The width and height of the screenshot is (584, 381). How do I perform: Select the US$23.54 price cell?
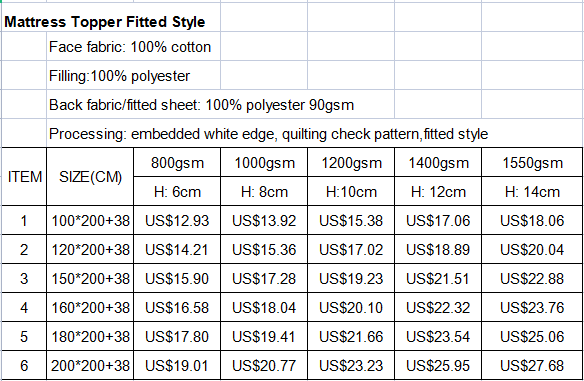tap(438, 336)
